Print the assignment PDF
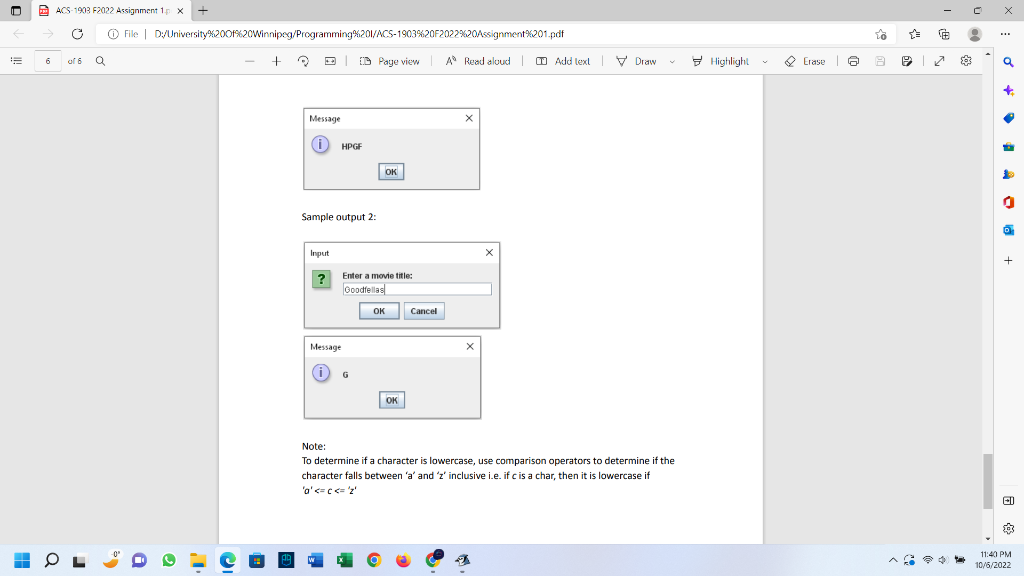Image resolution: width=1024 pixels, height=576 pixels. pos(854,61)
